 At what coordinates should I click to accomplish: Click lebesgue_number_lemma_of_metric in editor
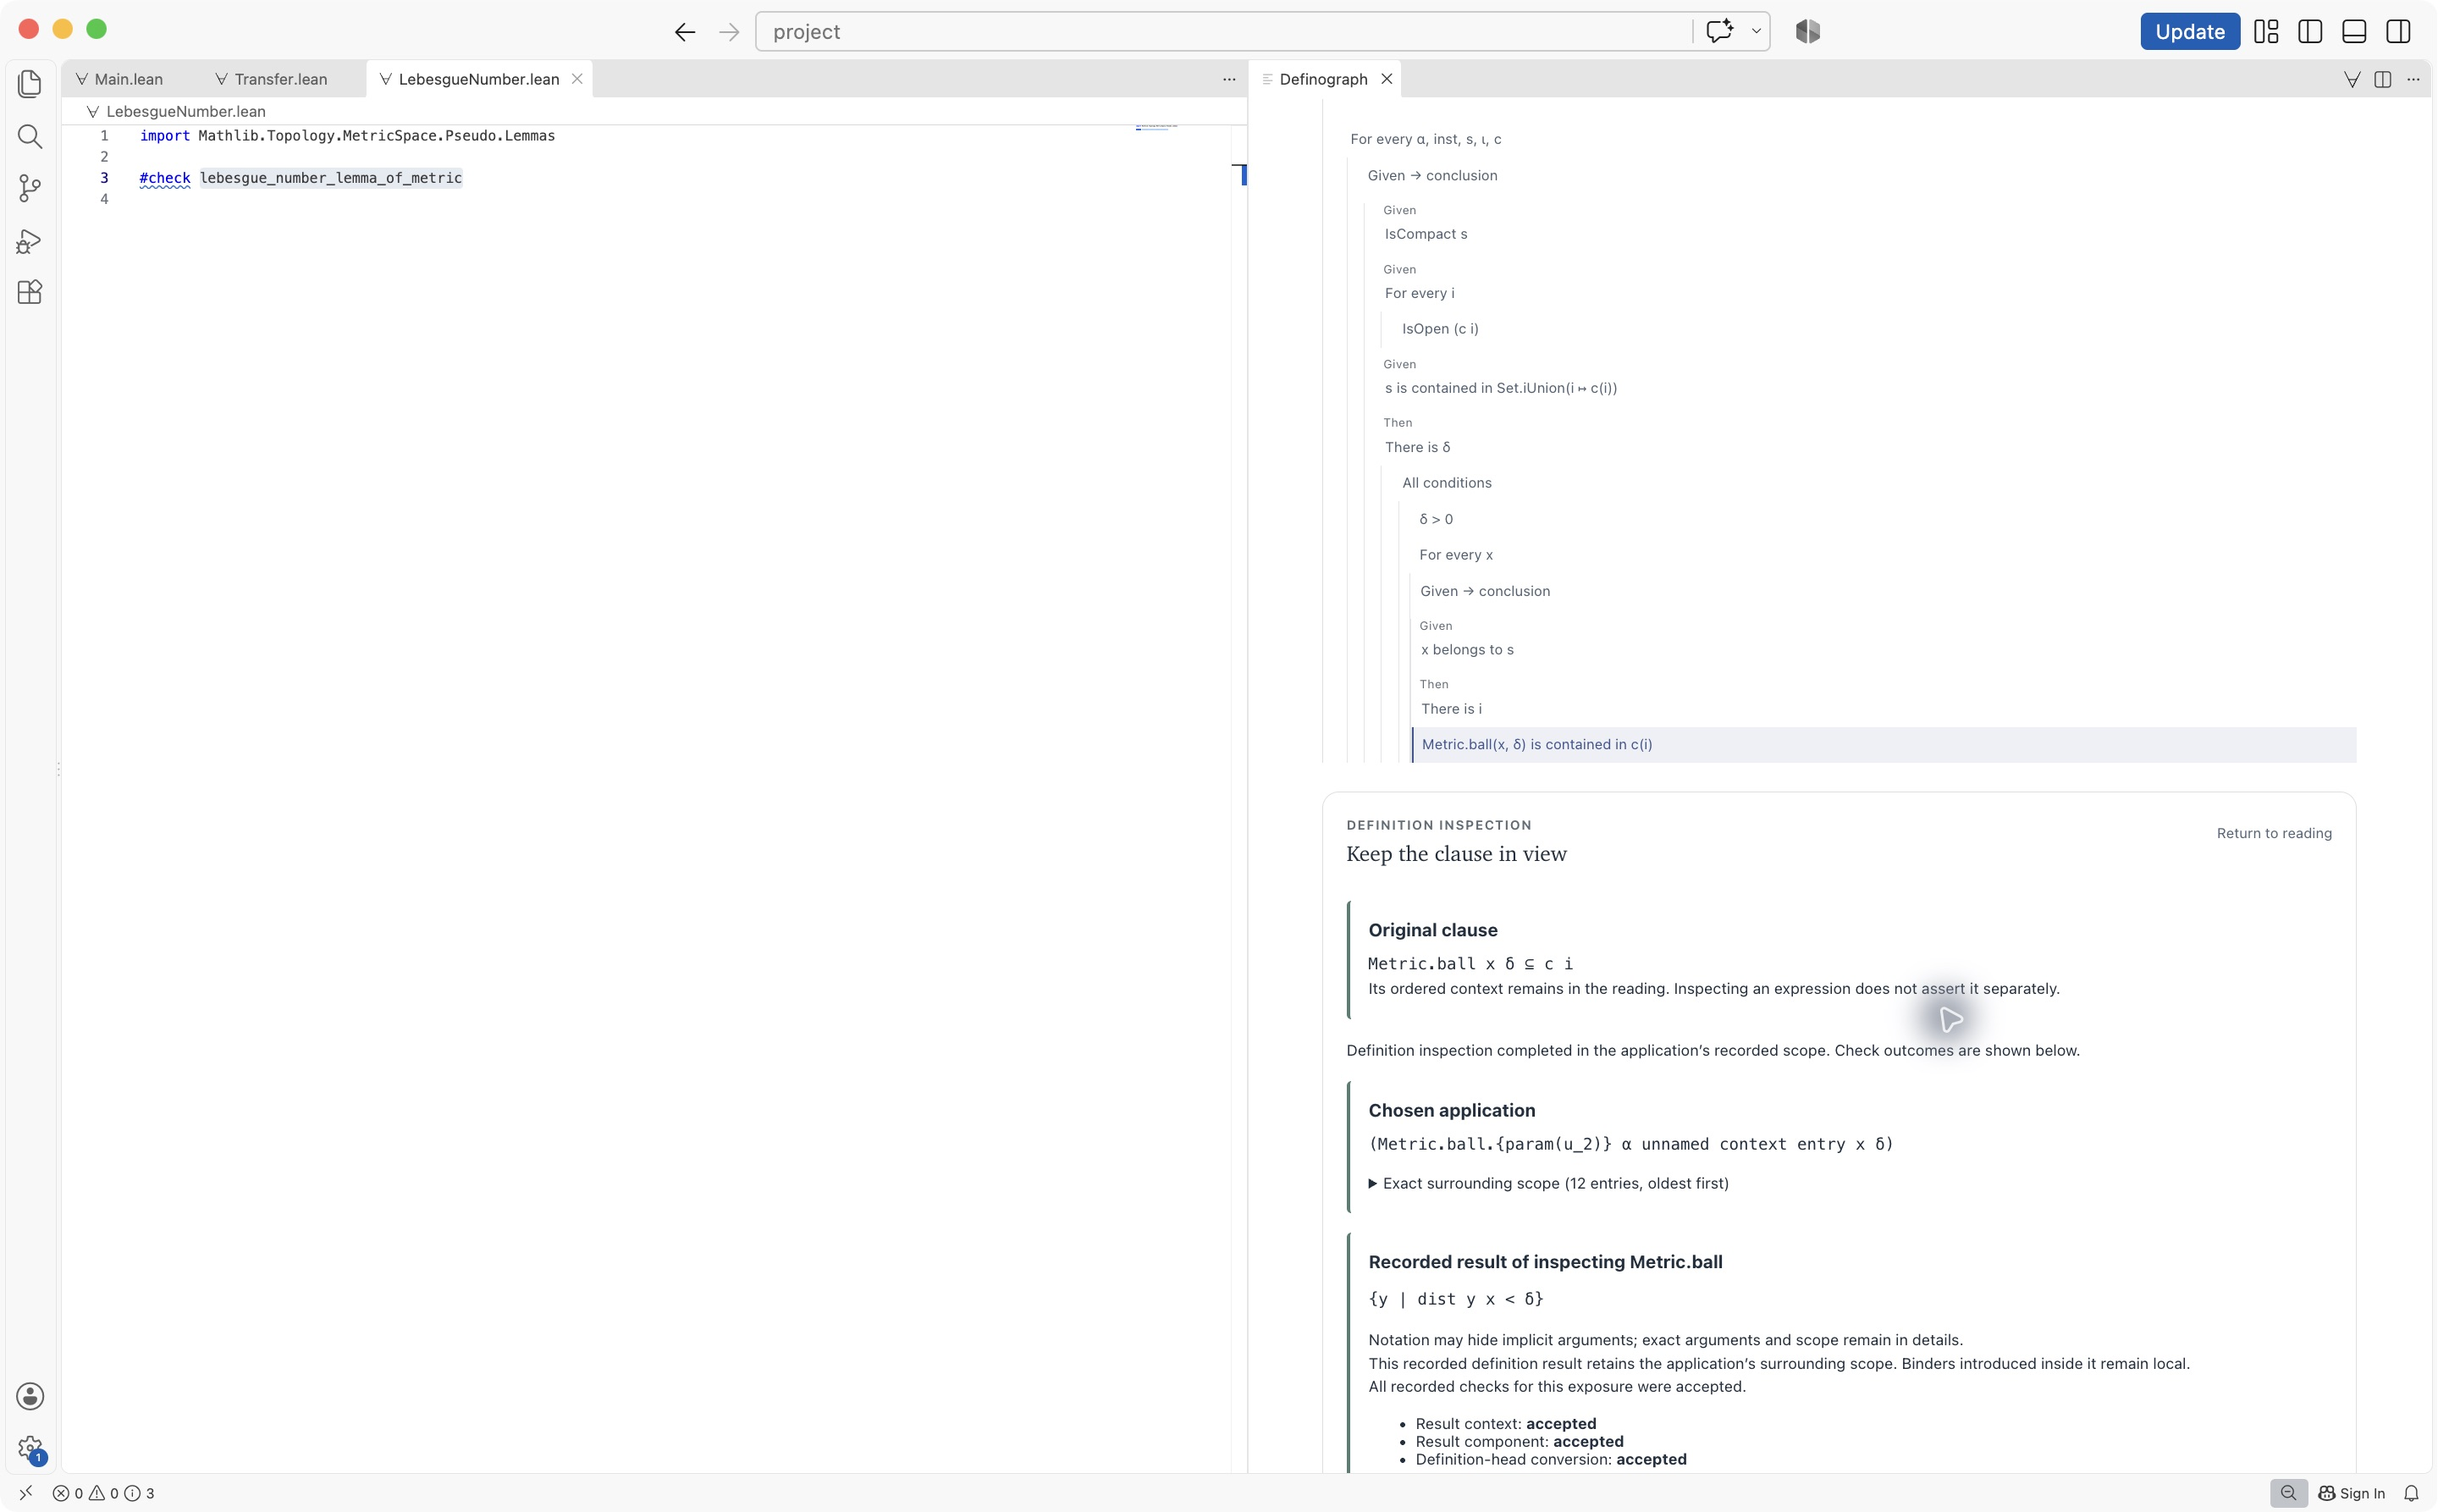(x=331, y=178)
